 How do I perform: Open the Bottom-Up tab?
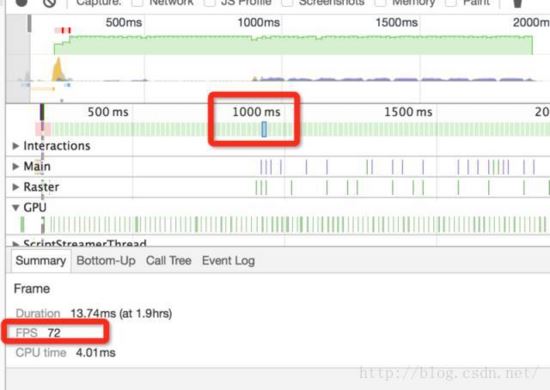(106, 261)
